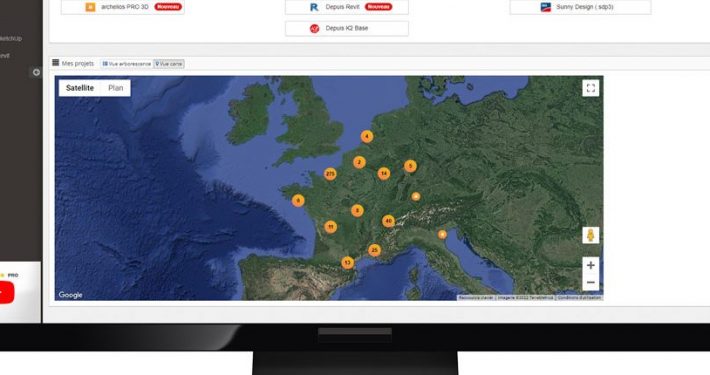Open the cluster marker labeled 14

coord(384,173)
